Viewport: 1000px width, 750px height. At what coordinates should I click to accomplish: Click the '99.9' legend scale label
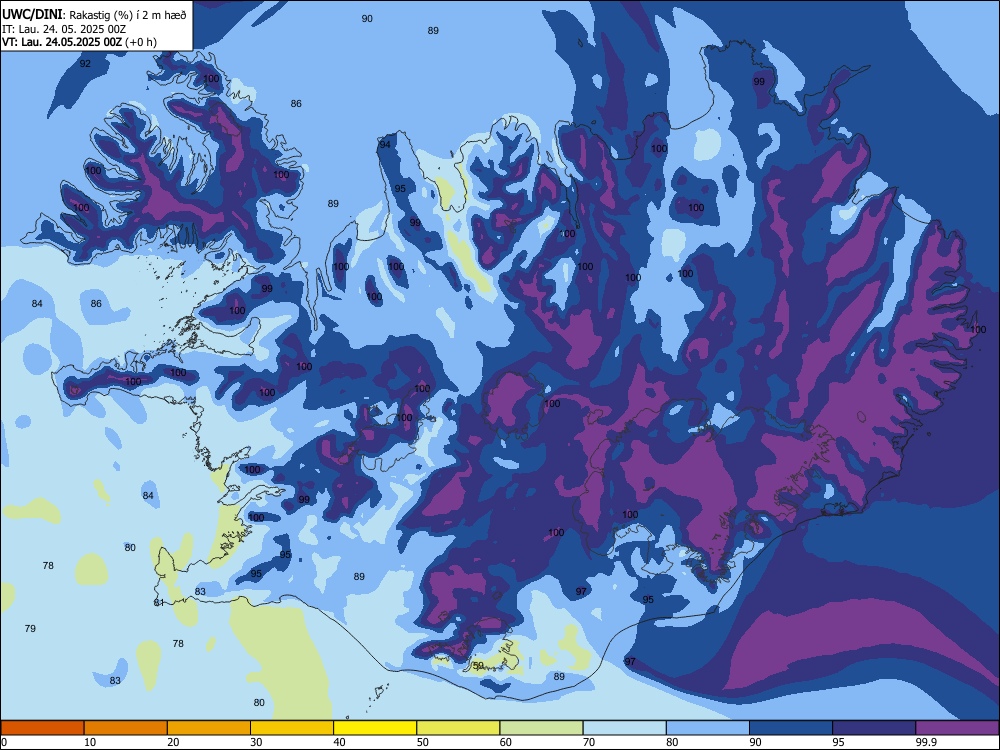[926, 742]
